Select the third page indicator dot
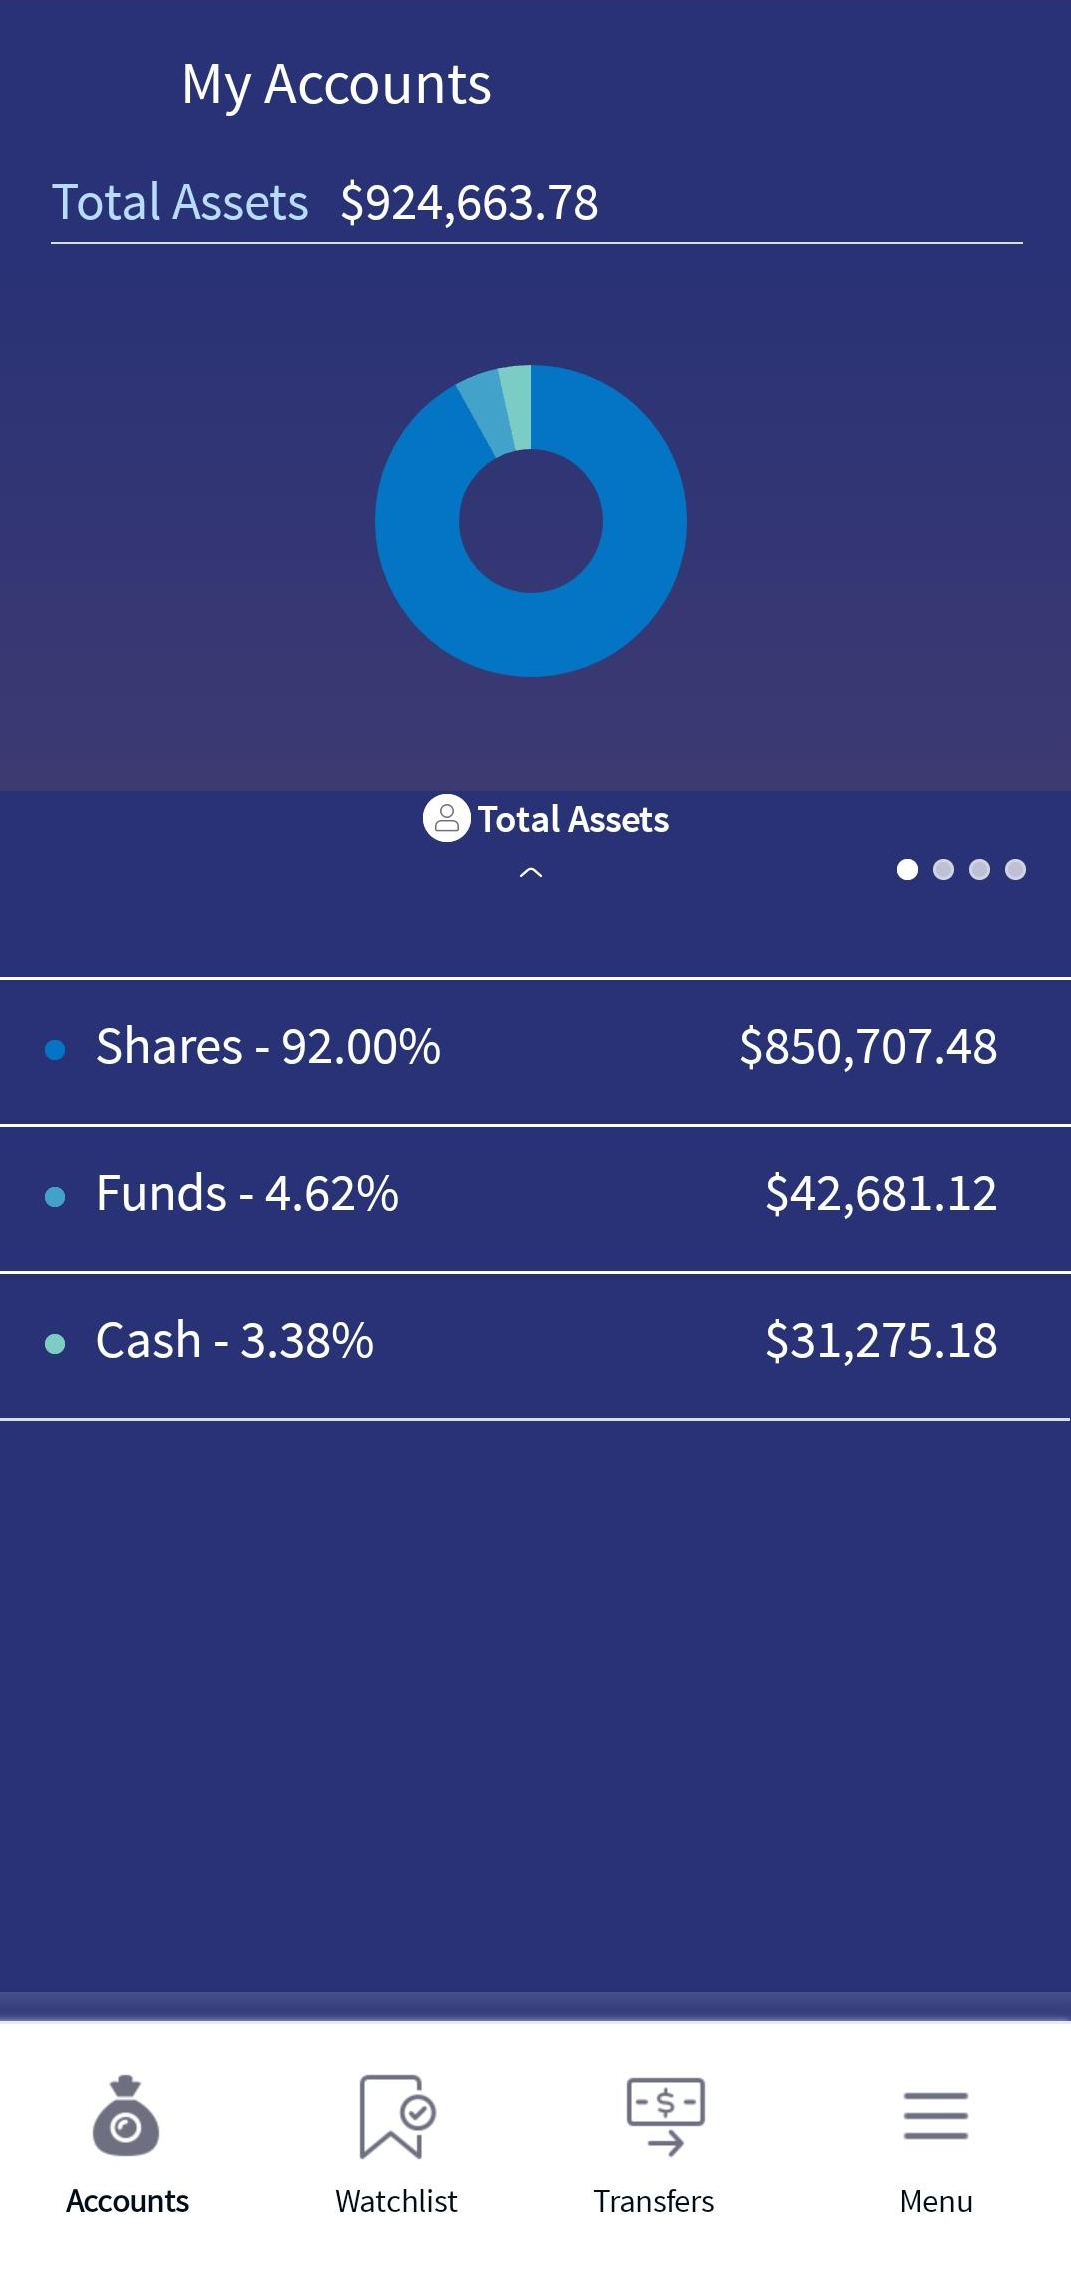Screen dimensions: 1071x2291 [x=979, y=869]
